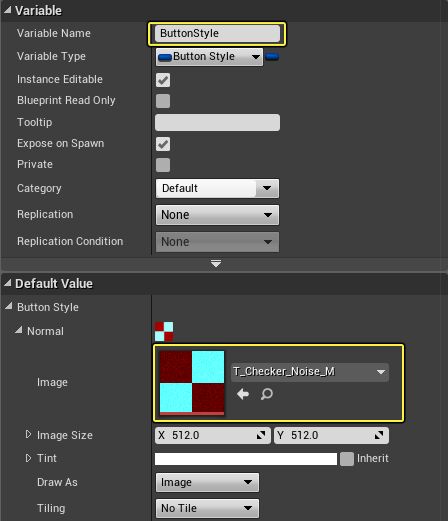The height and width of the screenshot is (521, 448).
Task: Click the Private label
Action: coord(35,164)
